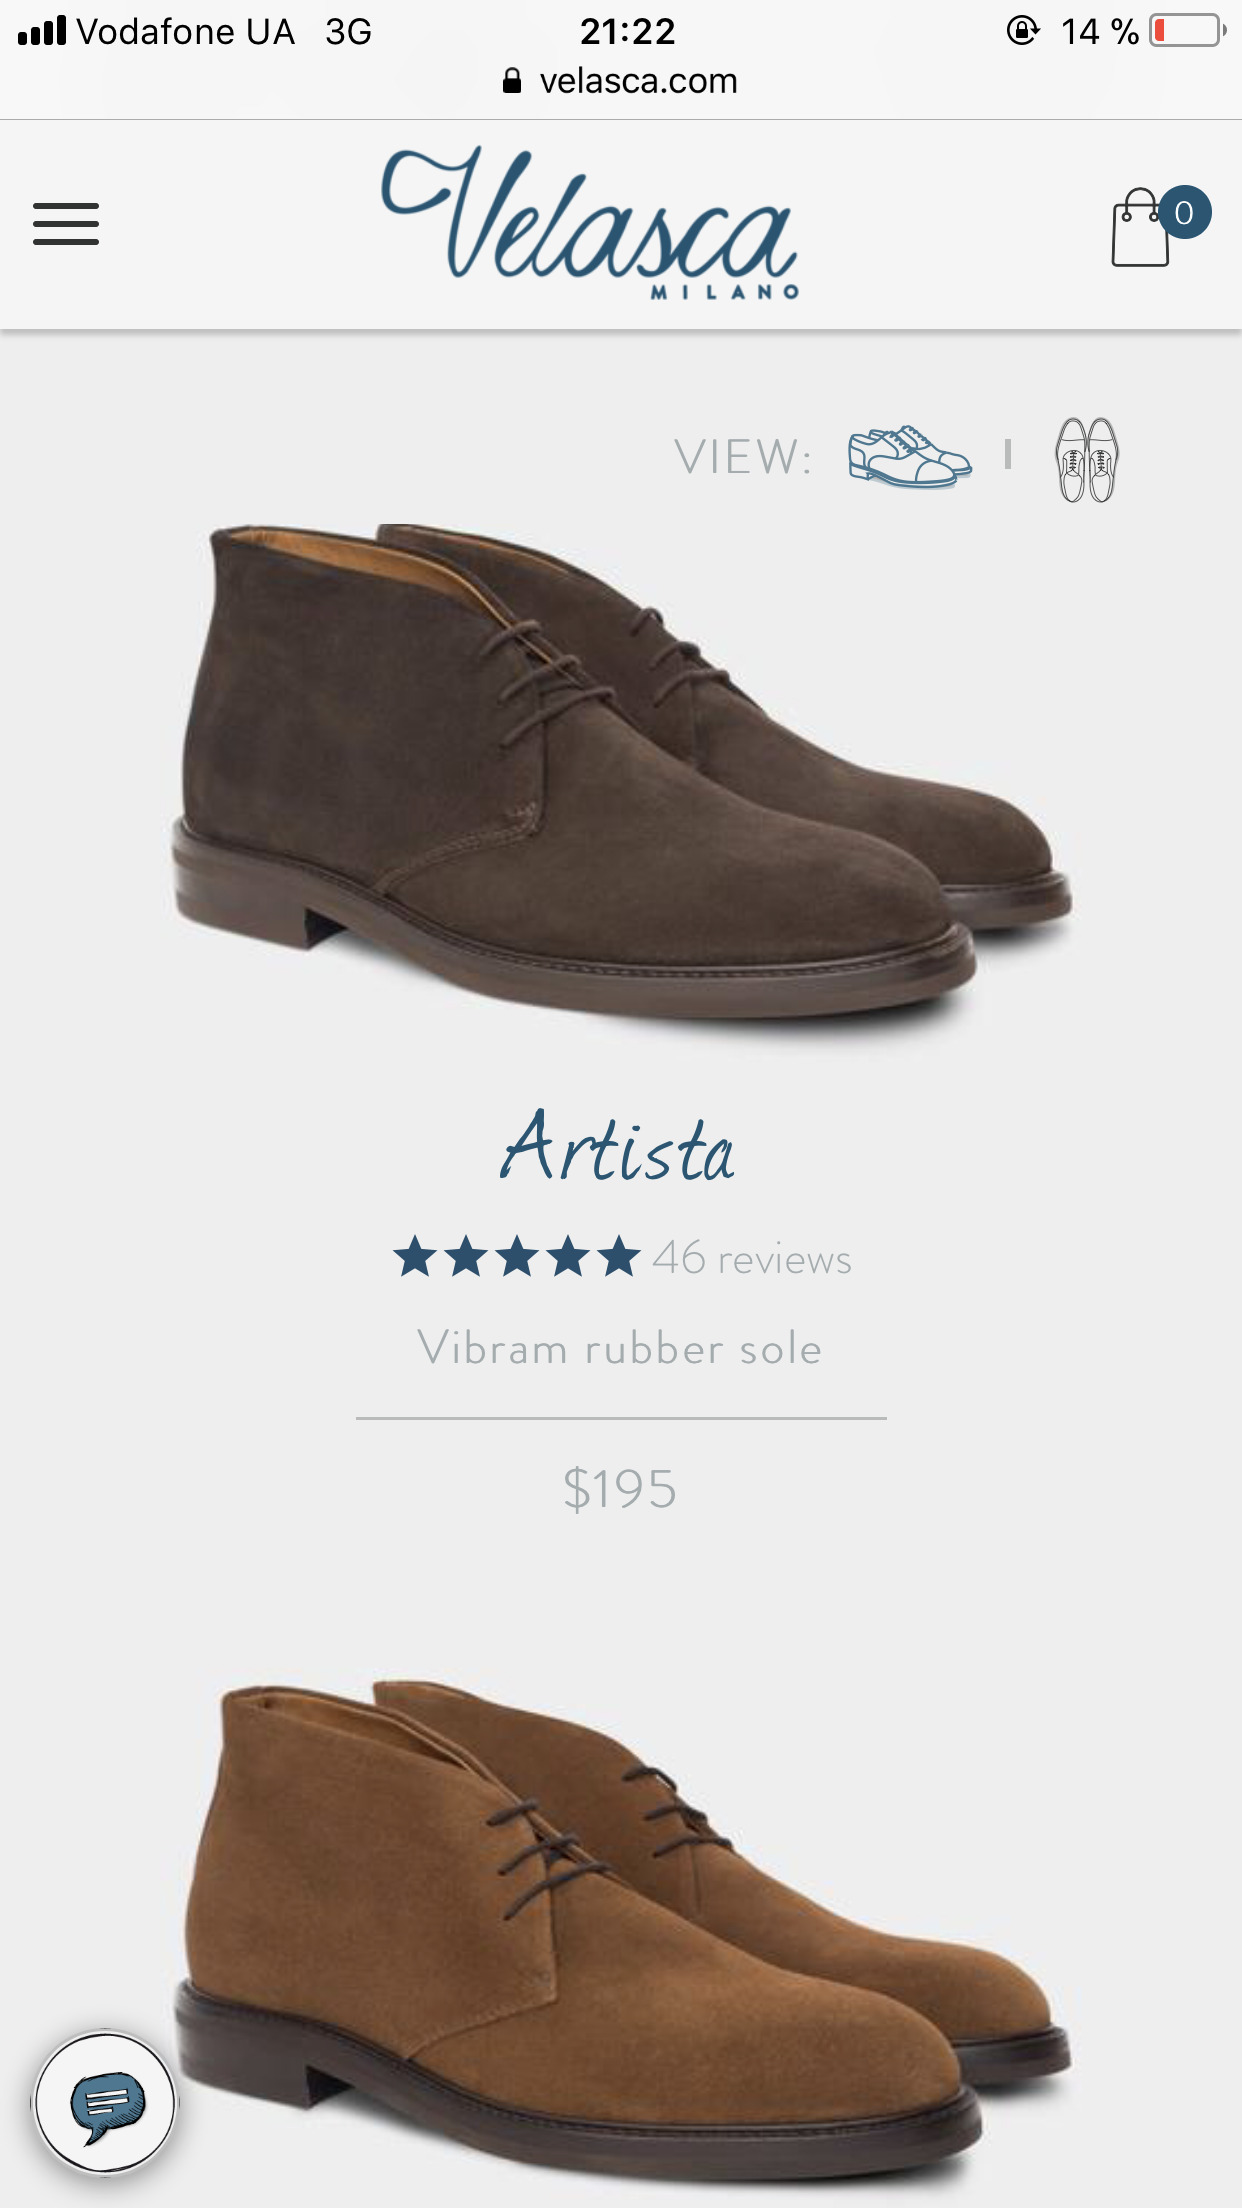Open the shopping bag
Viewport: 1242px width, 2208px height.
pos(1140,230)
